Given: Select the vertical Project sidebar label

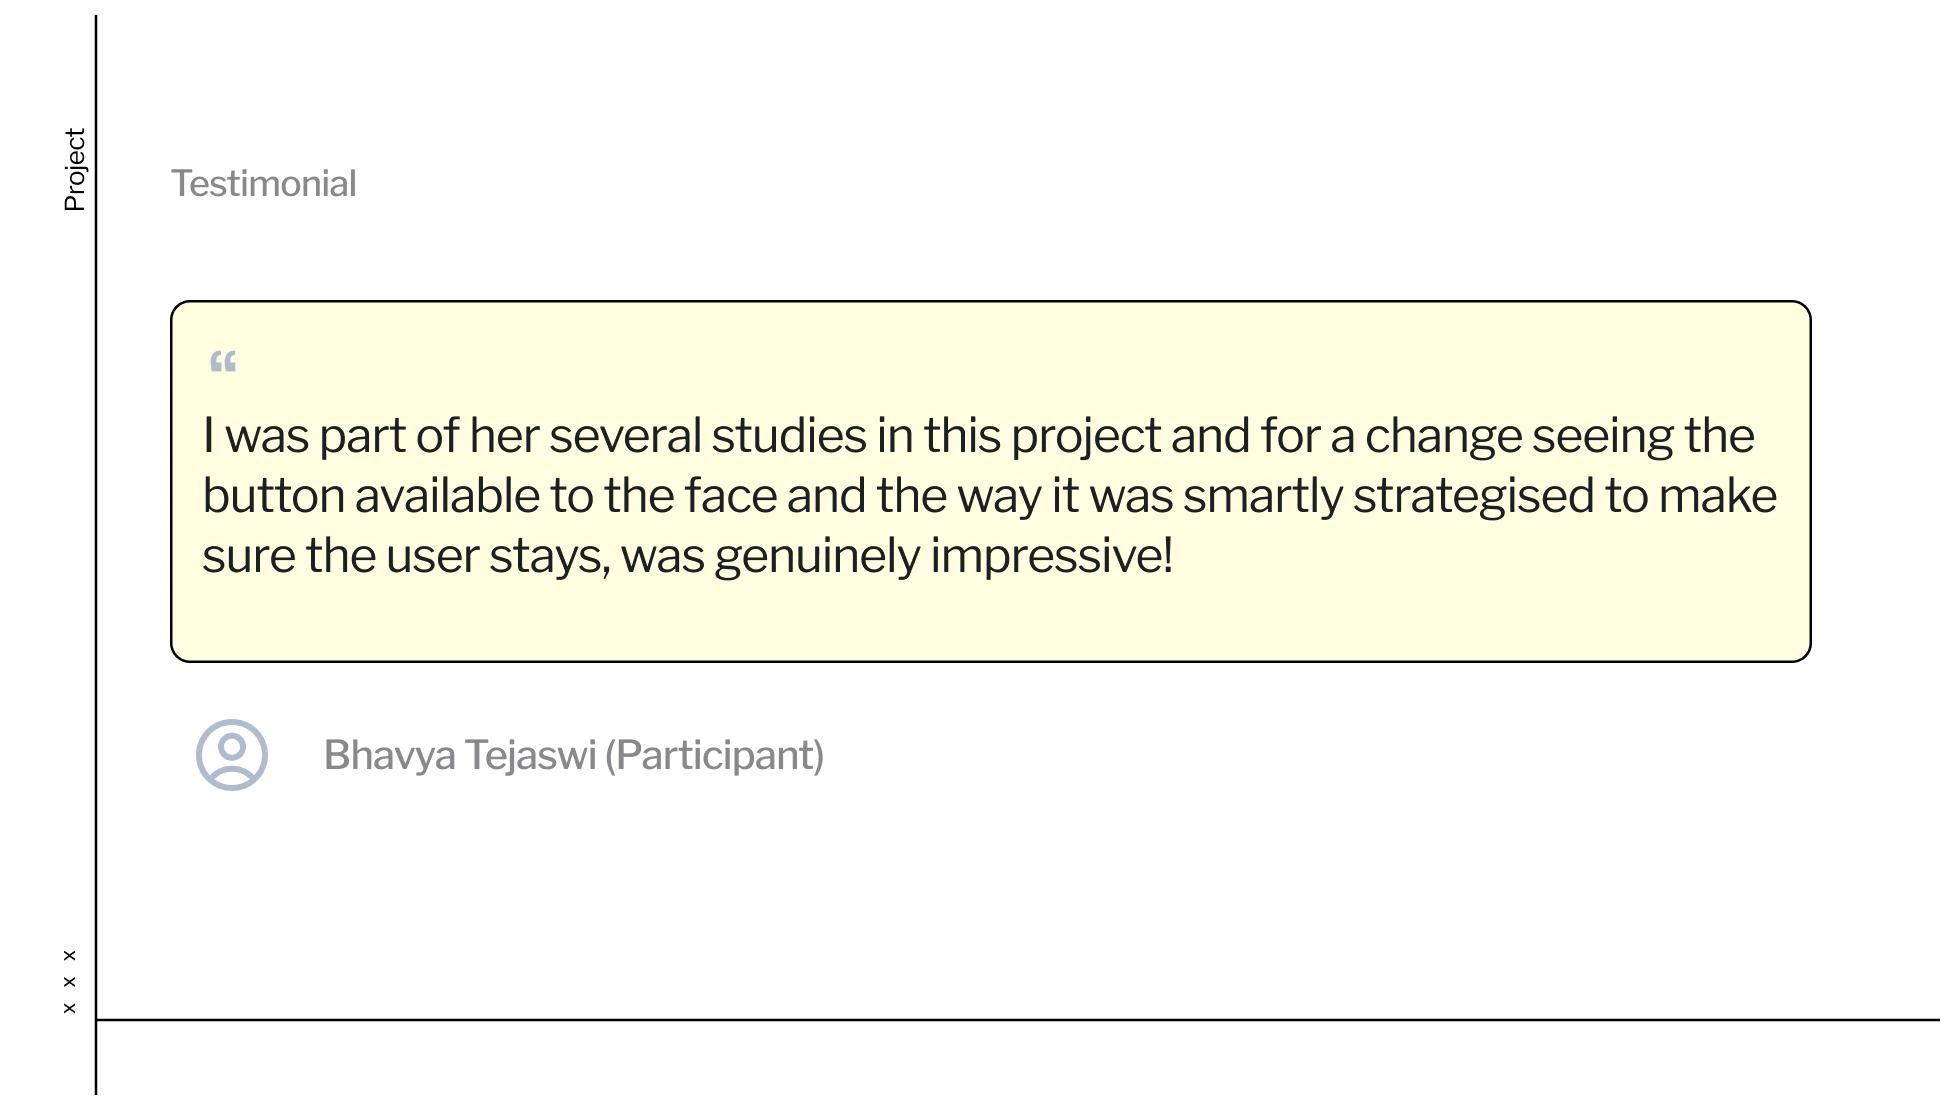Looking at the screenshot, I should (75, 169).
